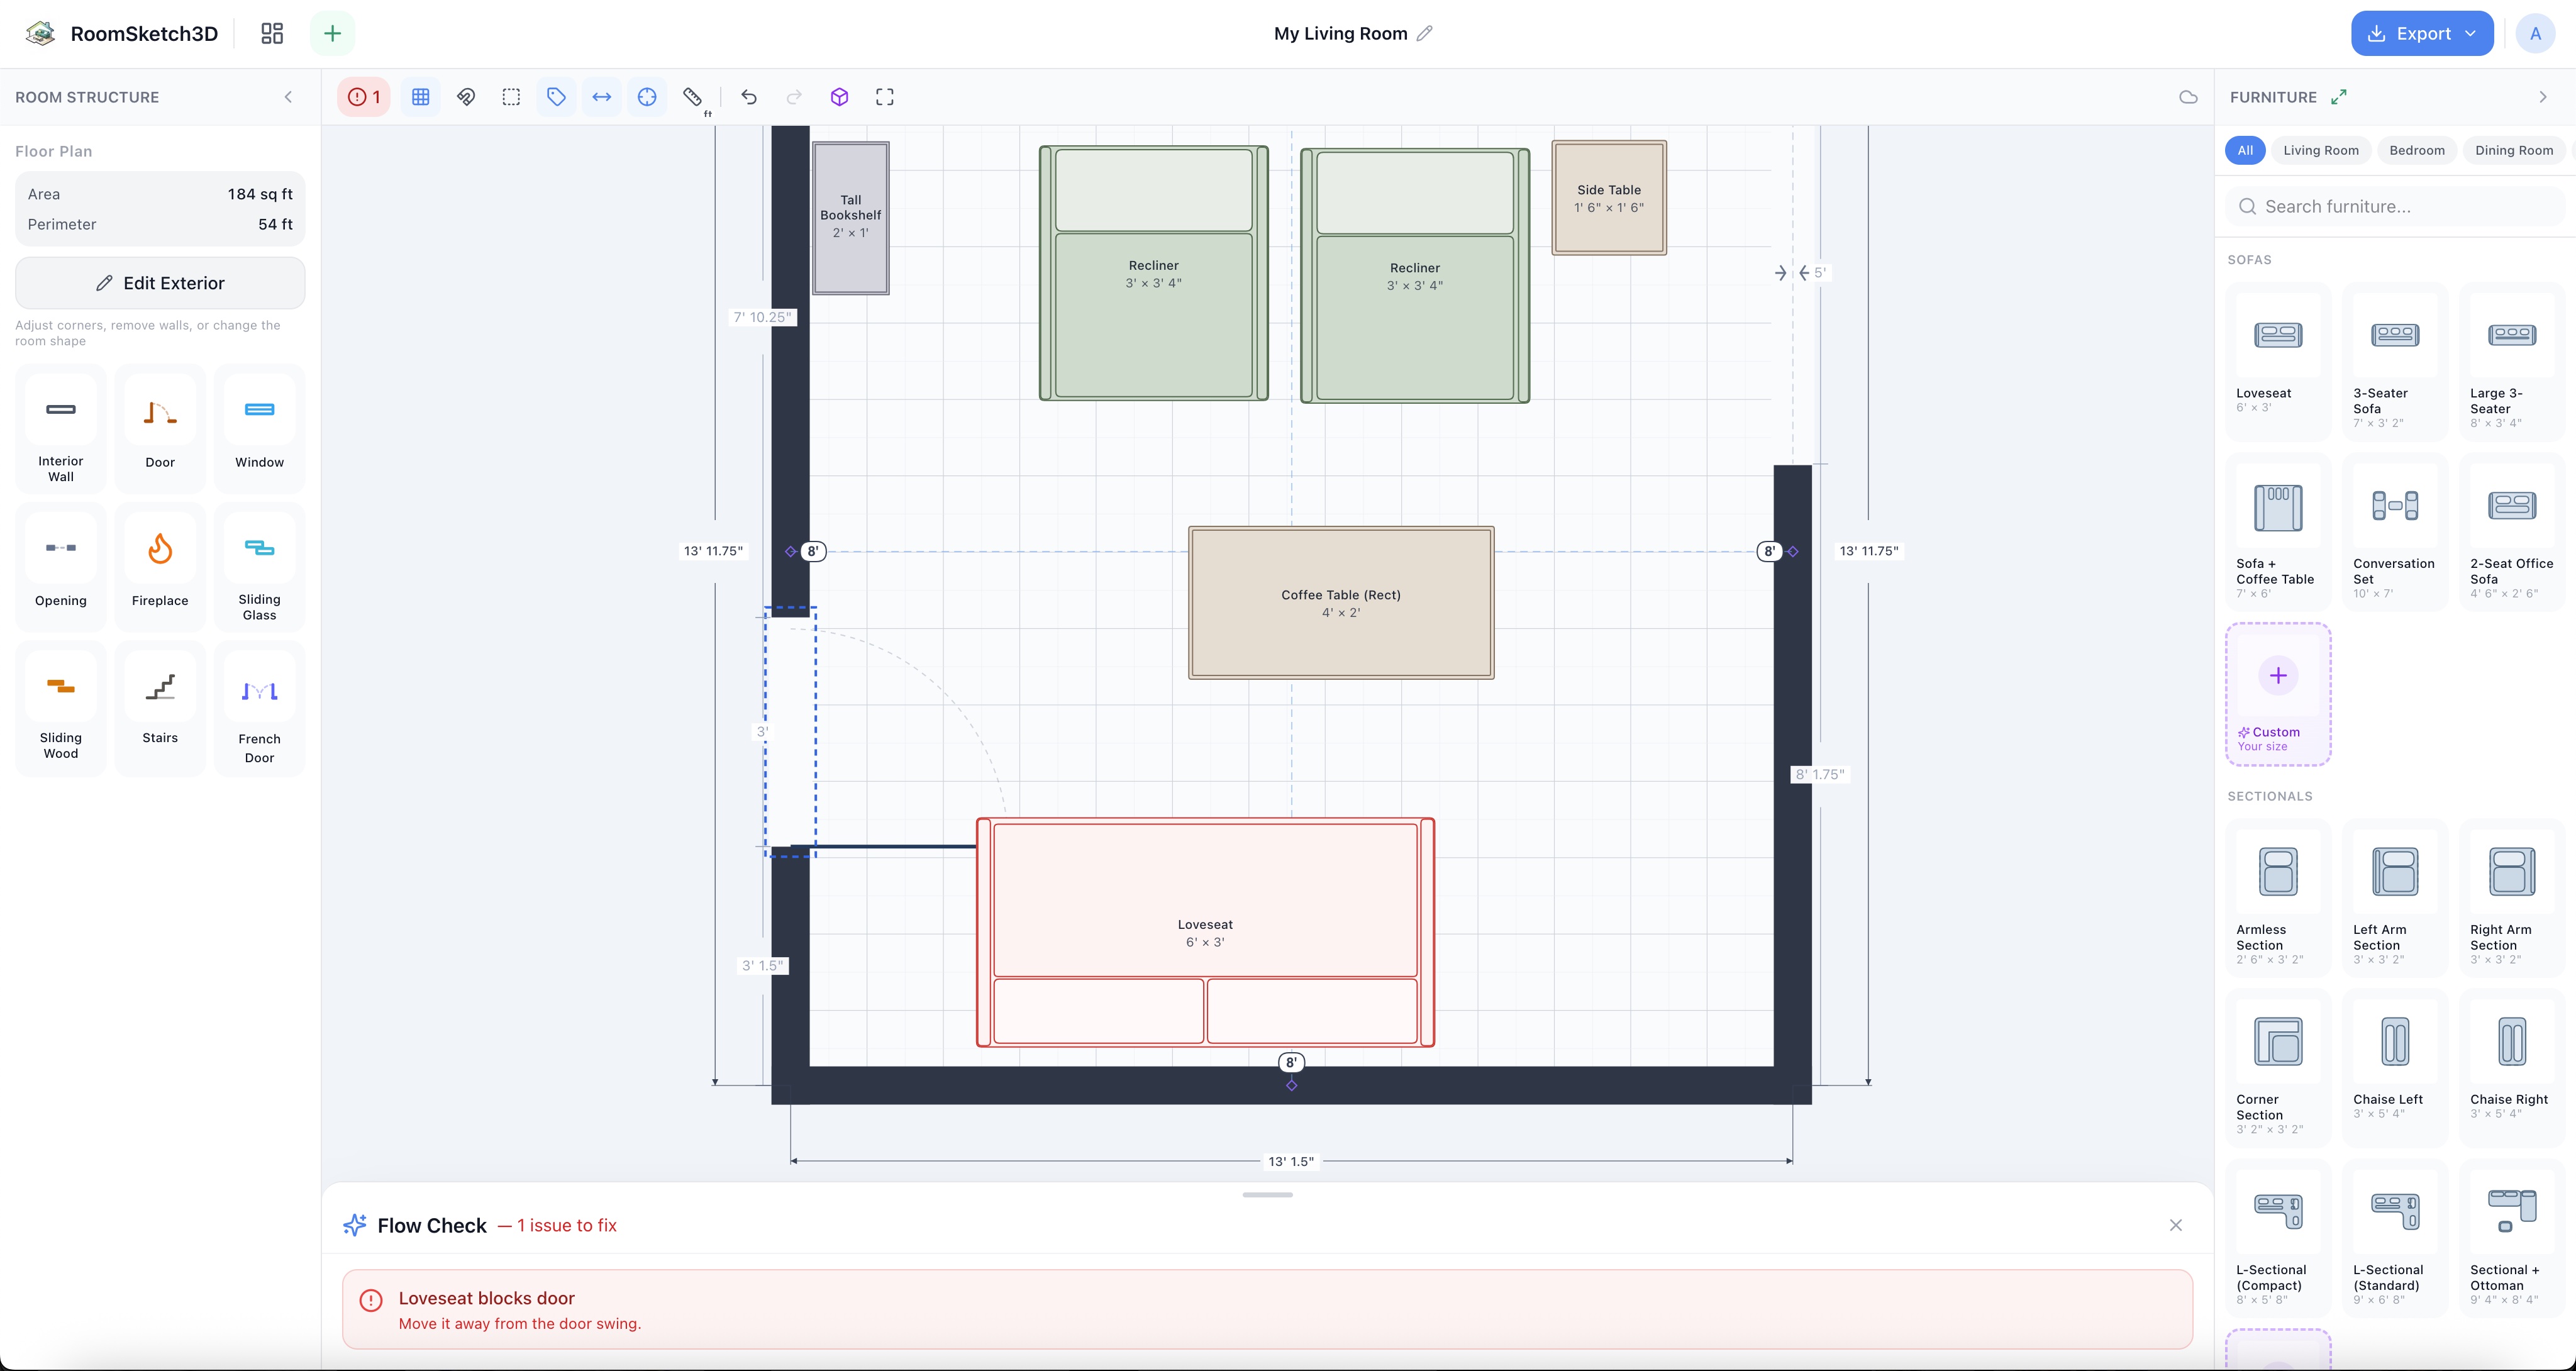Toggle furniture labels tag icon
This screenshot has height=1371, width=2576.
pos(557,97)
